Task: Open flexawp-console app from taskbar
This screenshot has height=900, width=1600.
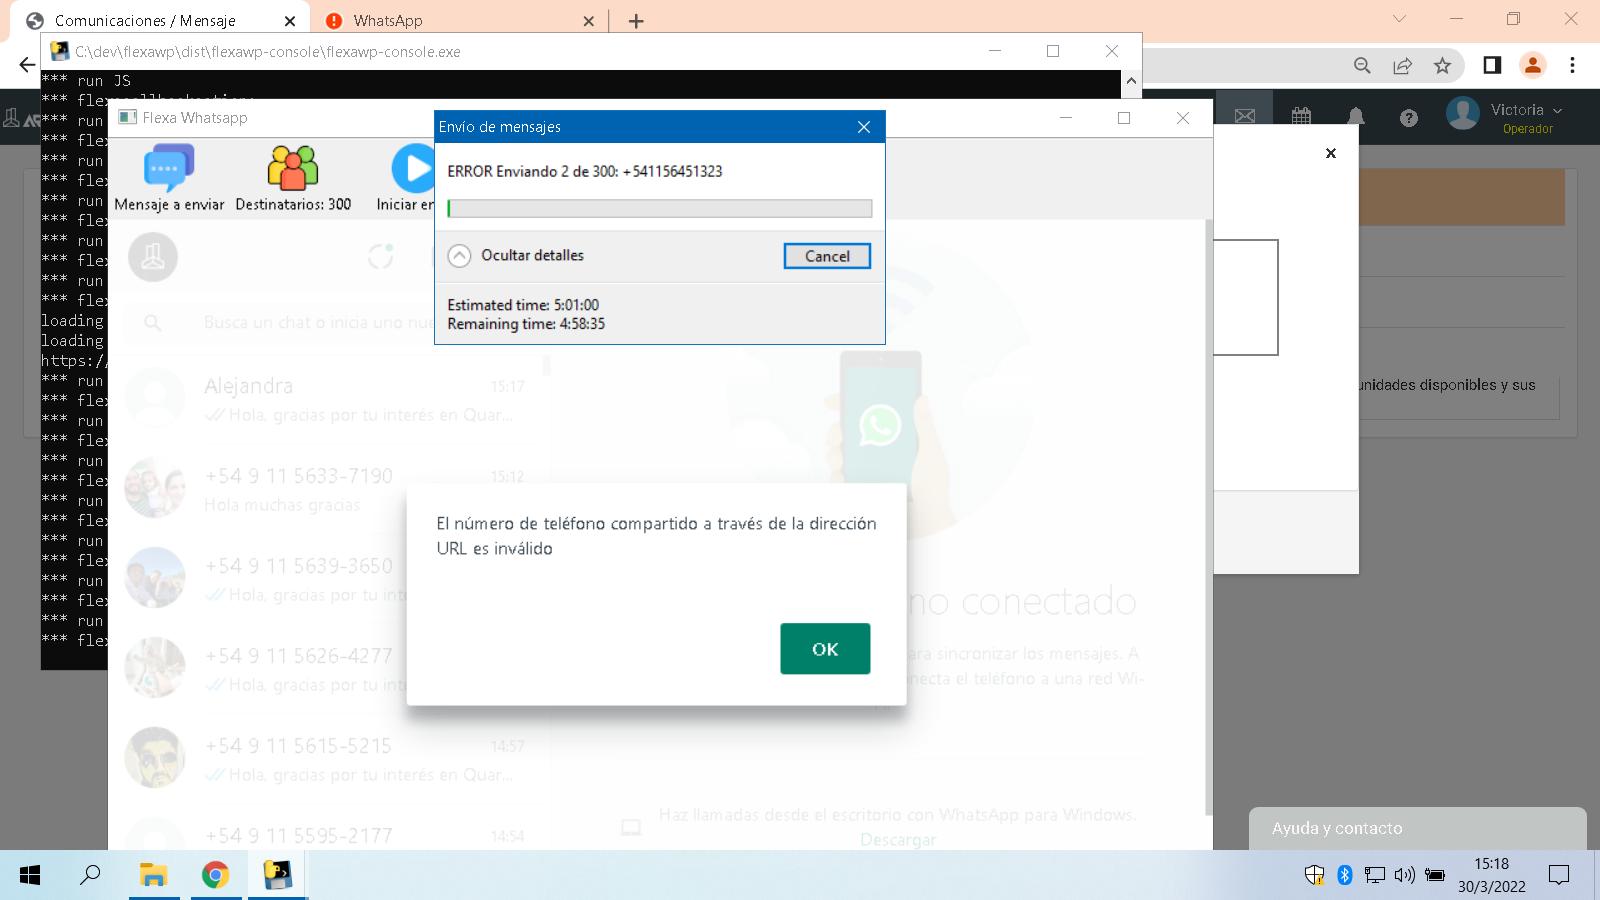Action: pos(277,875)
